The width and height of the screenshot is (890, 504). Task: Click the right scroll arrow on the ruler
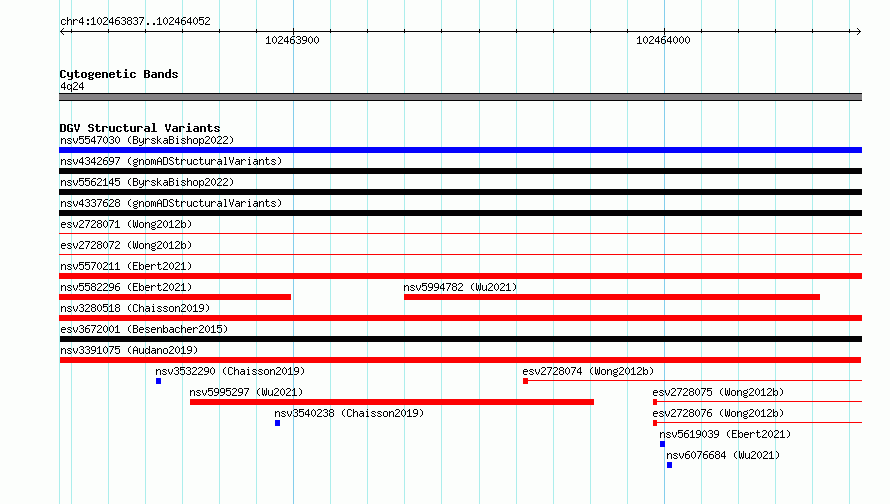[x=858, y=31]
